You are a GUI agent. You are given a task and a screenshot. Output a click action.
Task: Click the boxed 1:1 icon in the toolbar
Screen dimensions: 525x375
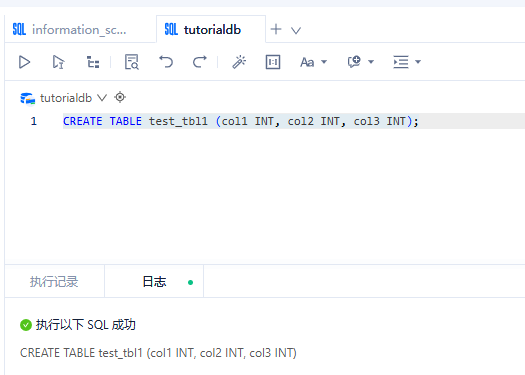tap(273, 62)
